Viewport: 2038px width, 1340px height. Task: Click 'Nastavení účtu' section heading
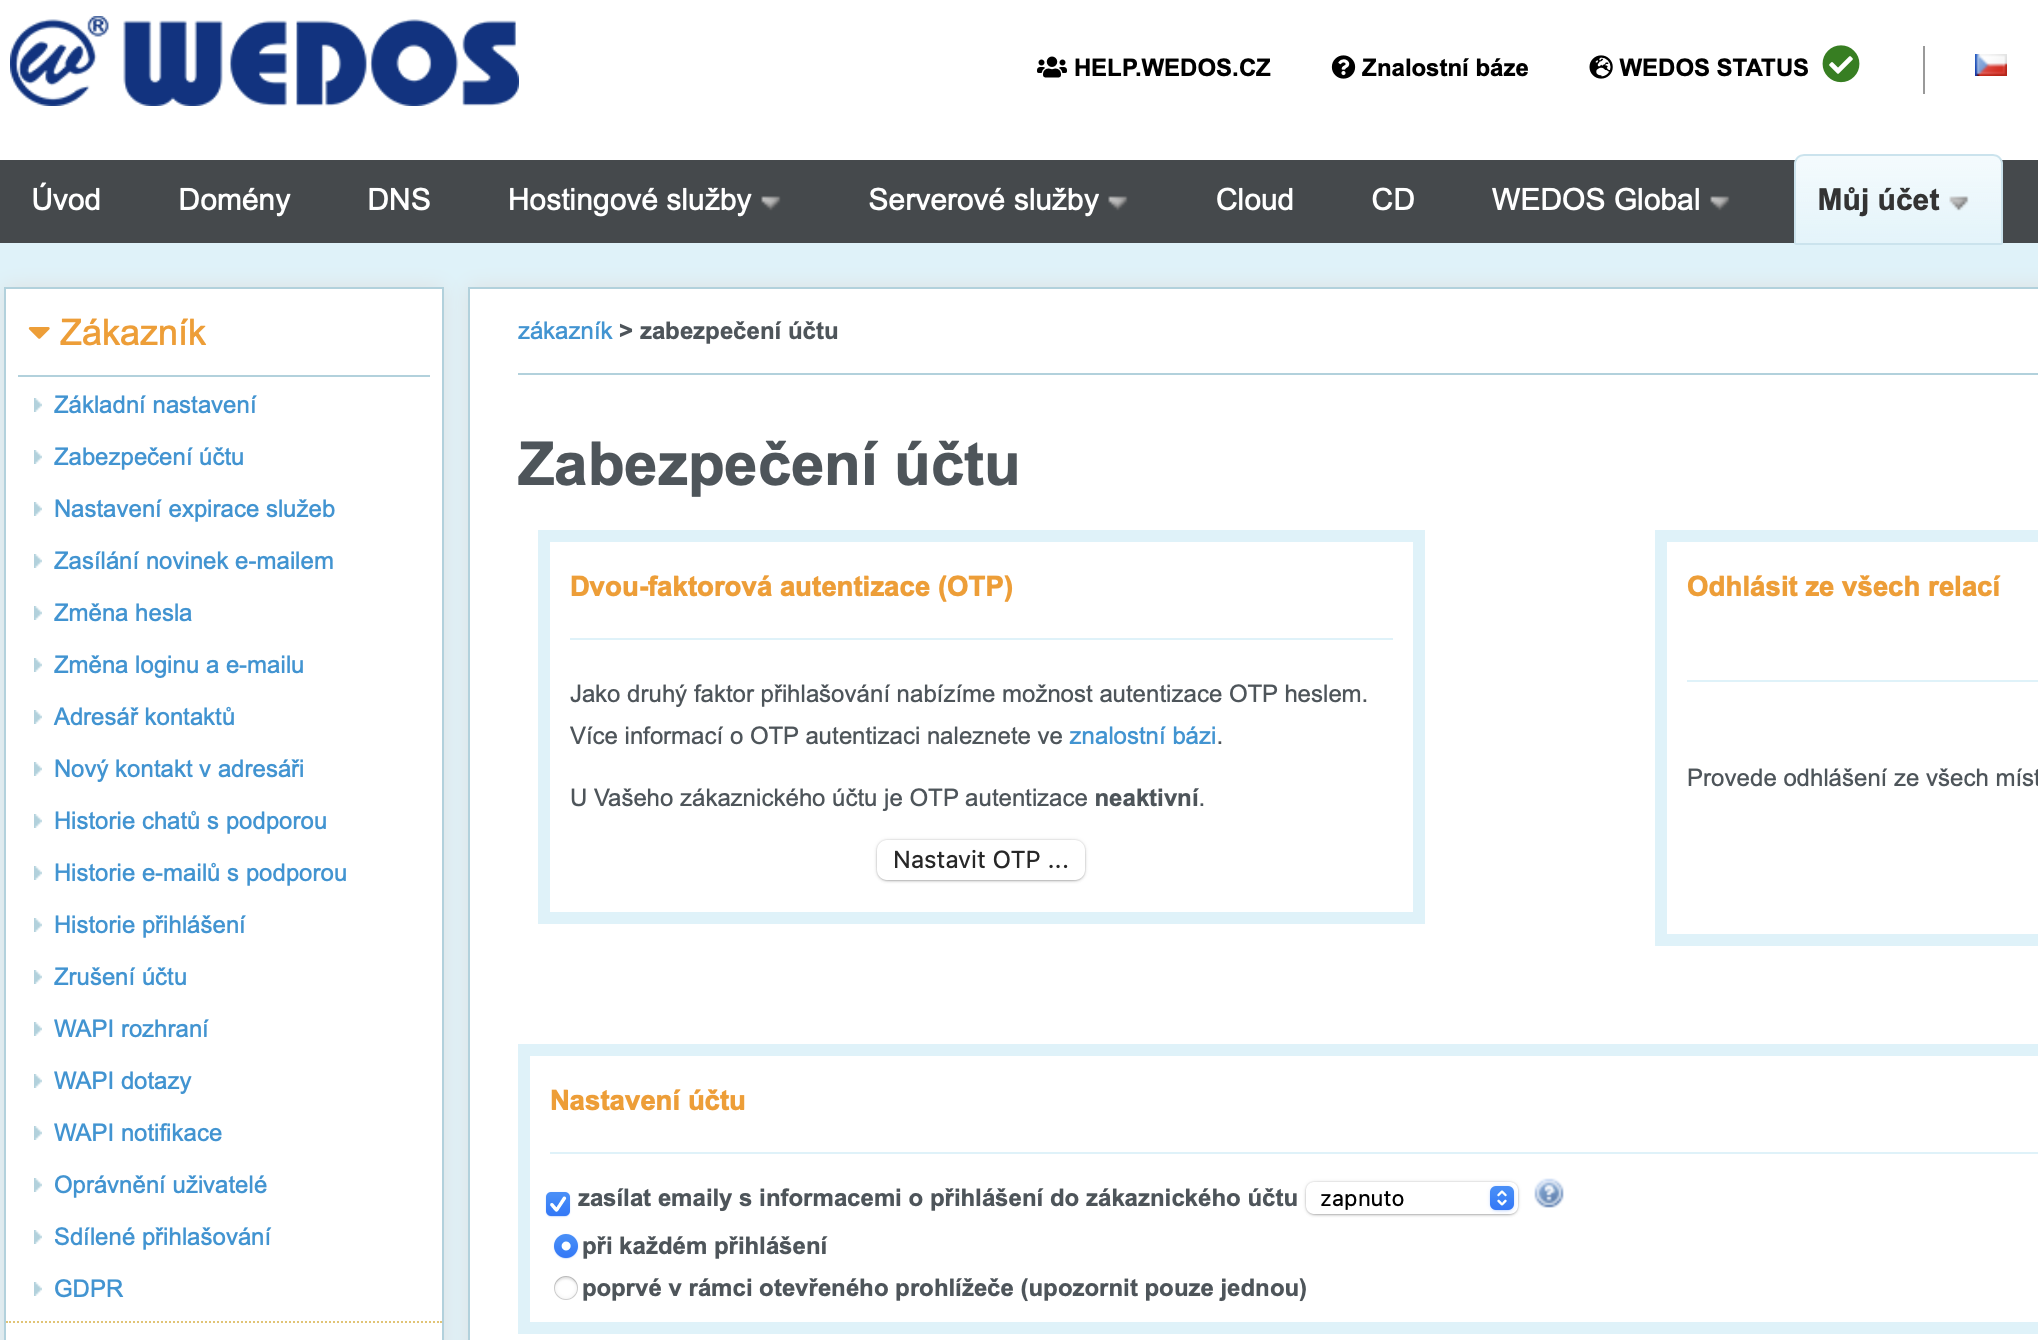pos(648,1101)
